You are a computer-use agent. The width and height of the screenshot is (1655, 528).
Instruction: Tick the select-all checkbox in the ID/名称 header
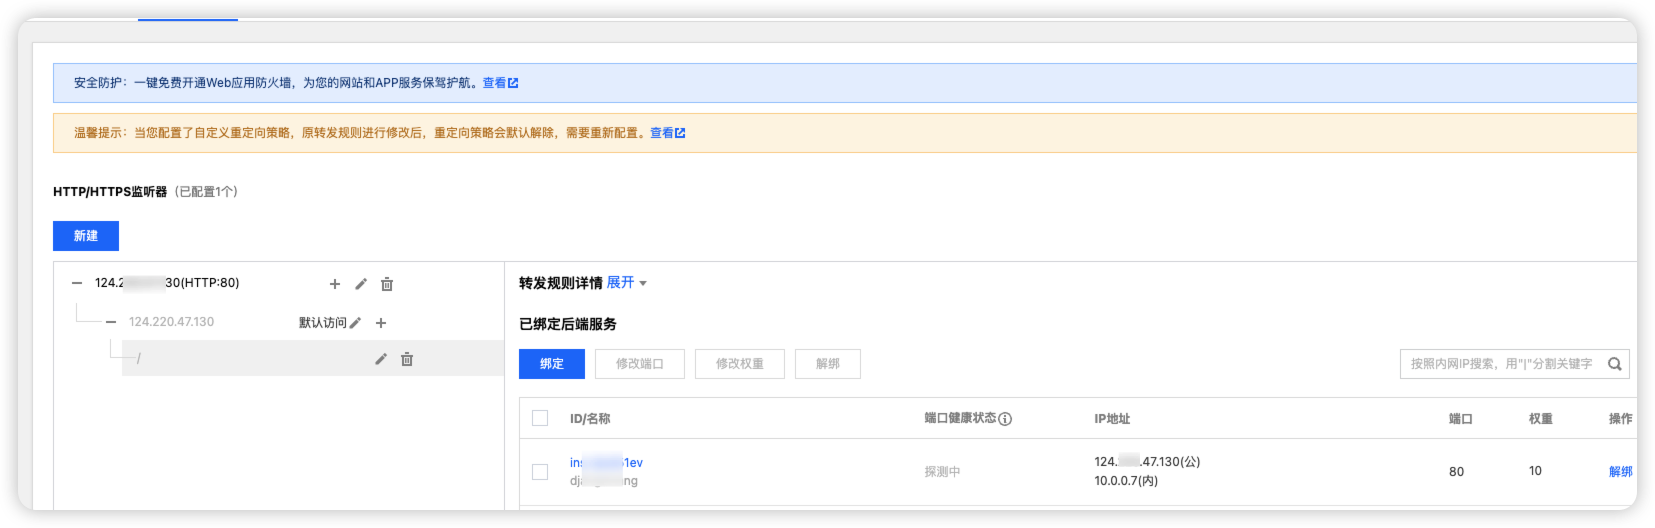pos(540,418)
